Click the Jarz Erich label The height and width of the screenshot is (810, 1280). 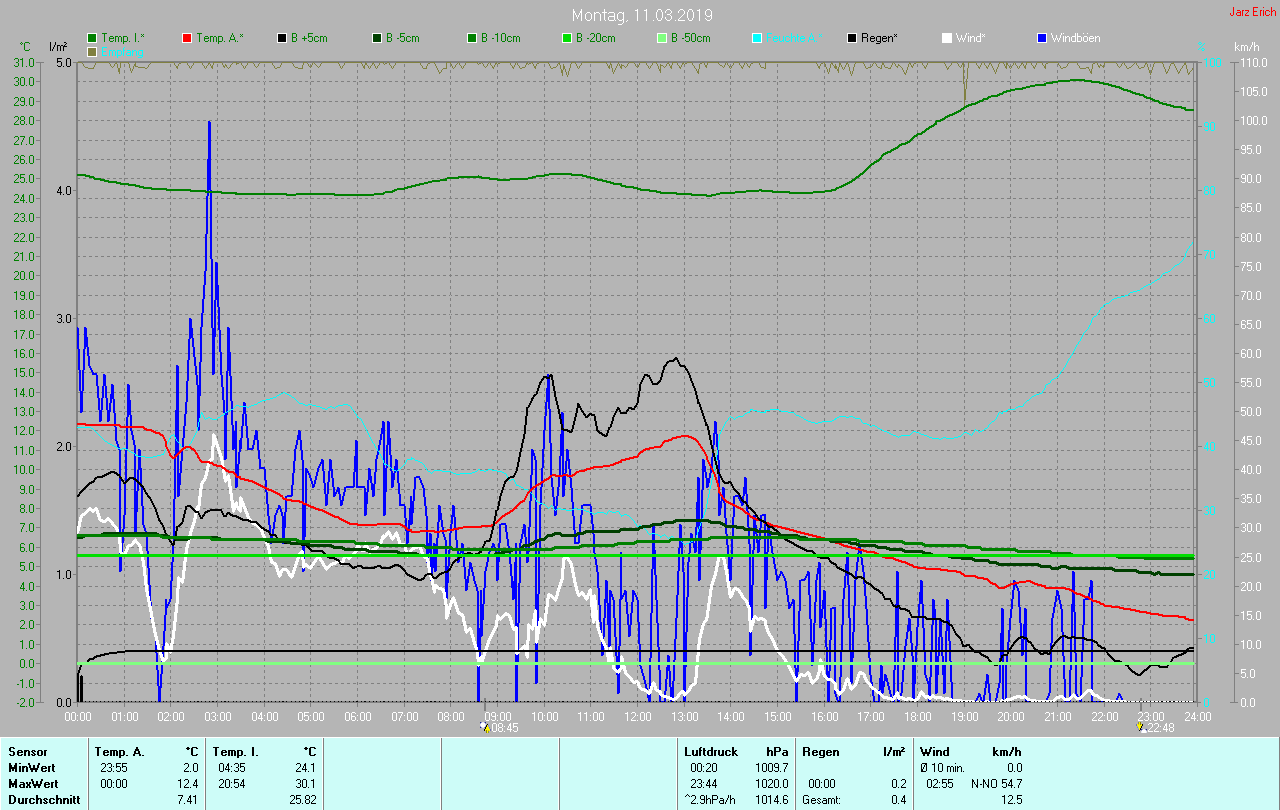(x=1252, y=12)
